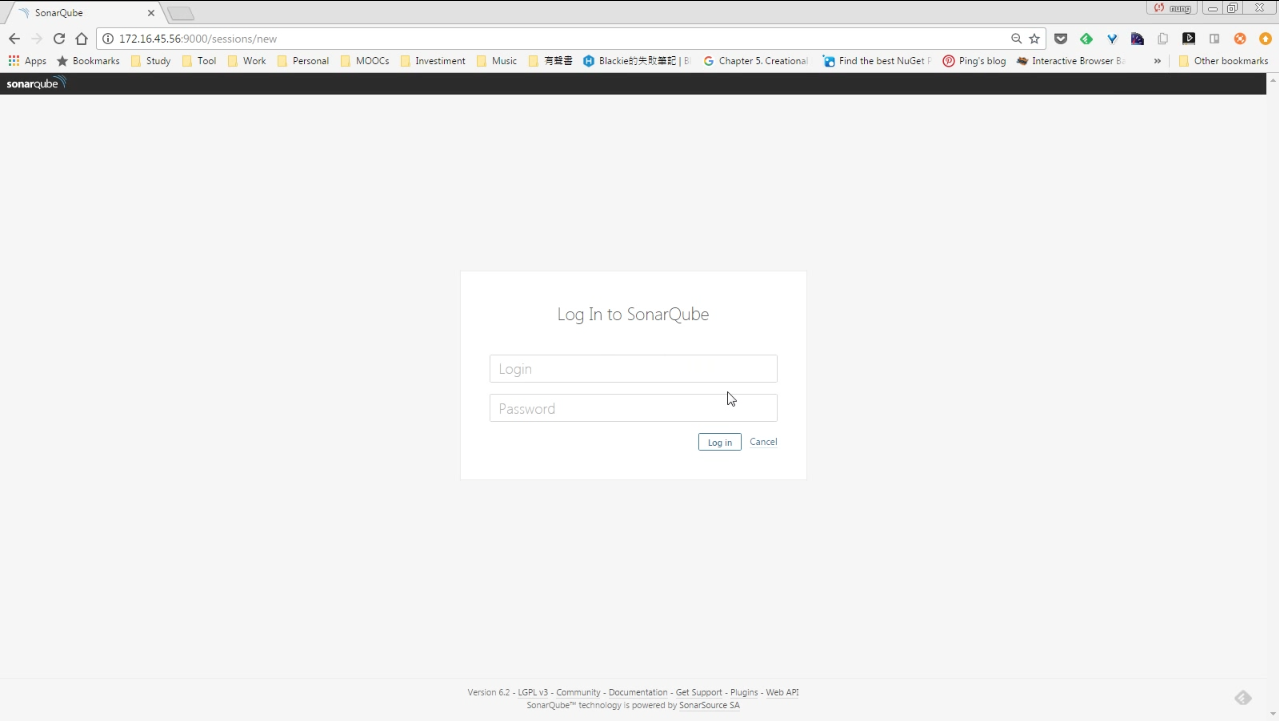Focus the Login input field

(633, 369)
